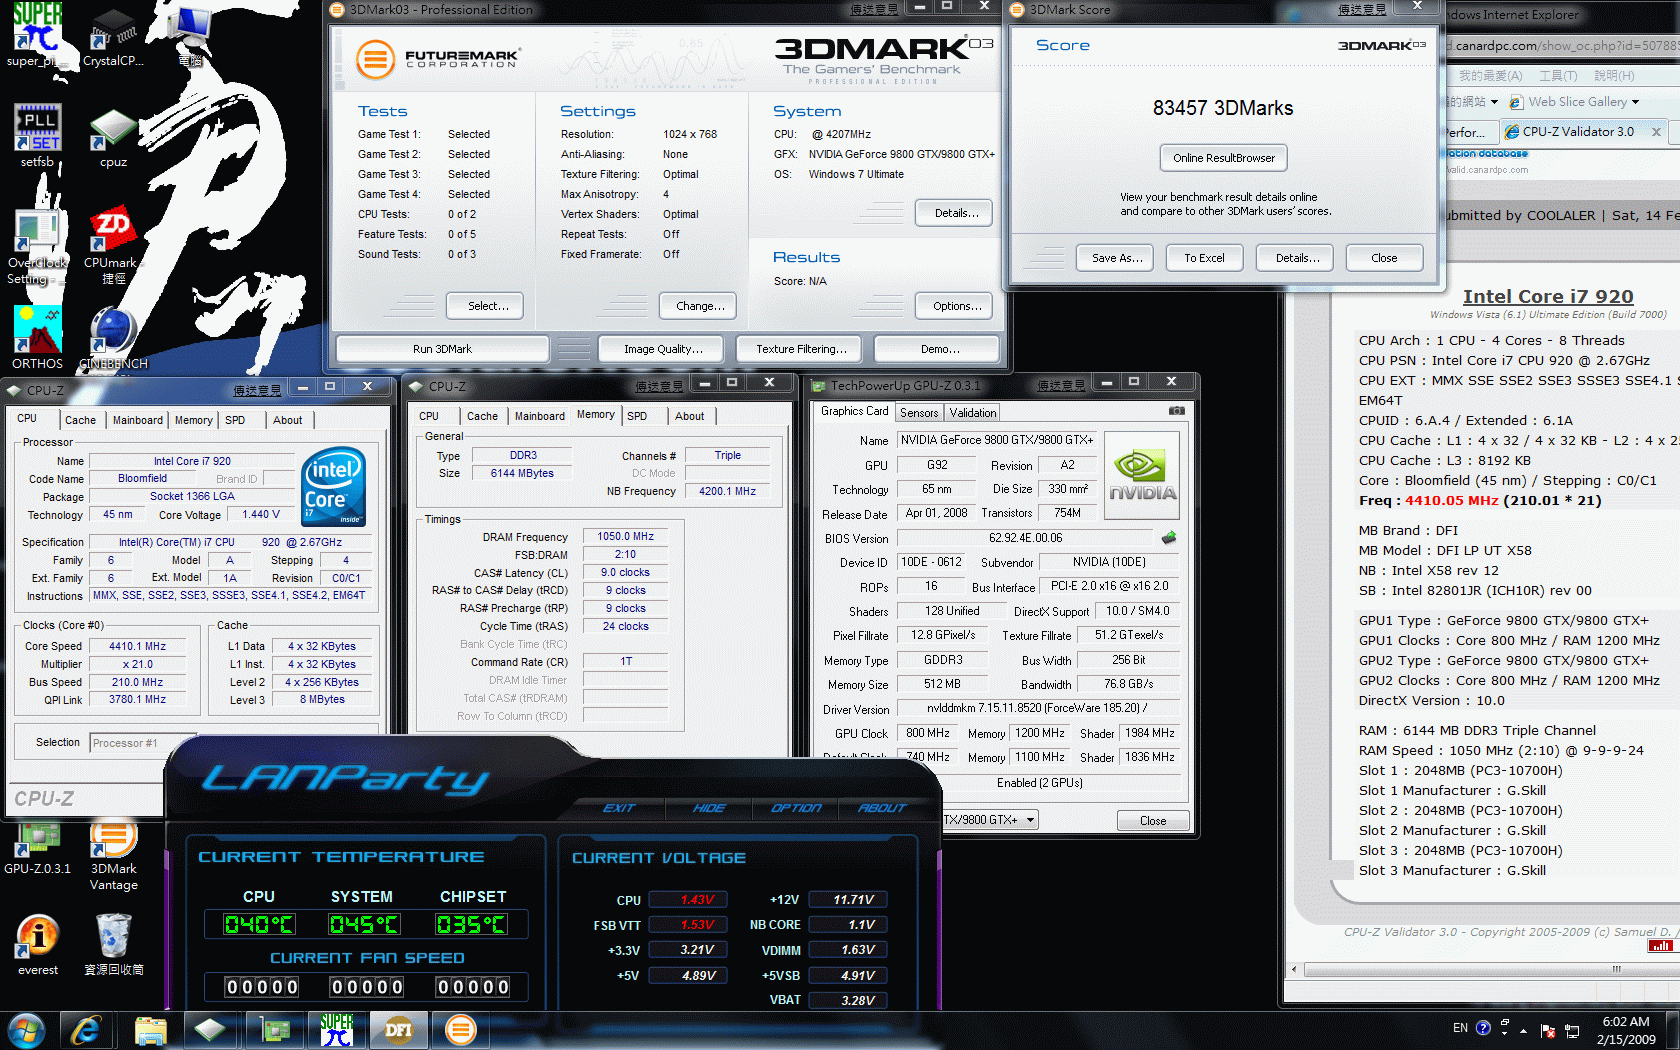This screenshot has width=1680, height=1050.
Task: Click EXIT in LANParty monitor
Action: [x=619, y=808]
